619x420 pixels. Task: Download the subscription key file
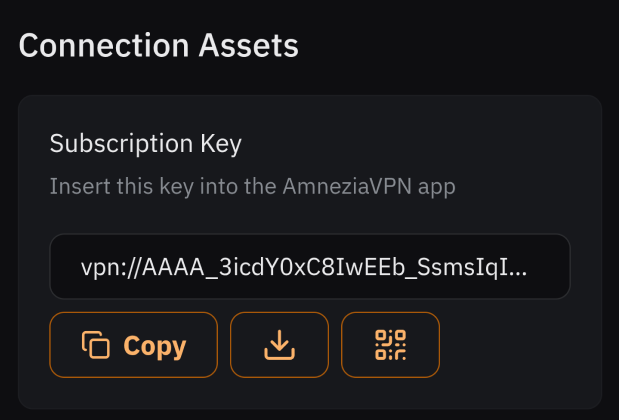[280, 345]
